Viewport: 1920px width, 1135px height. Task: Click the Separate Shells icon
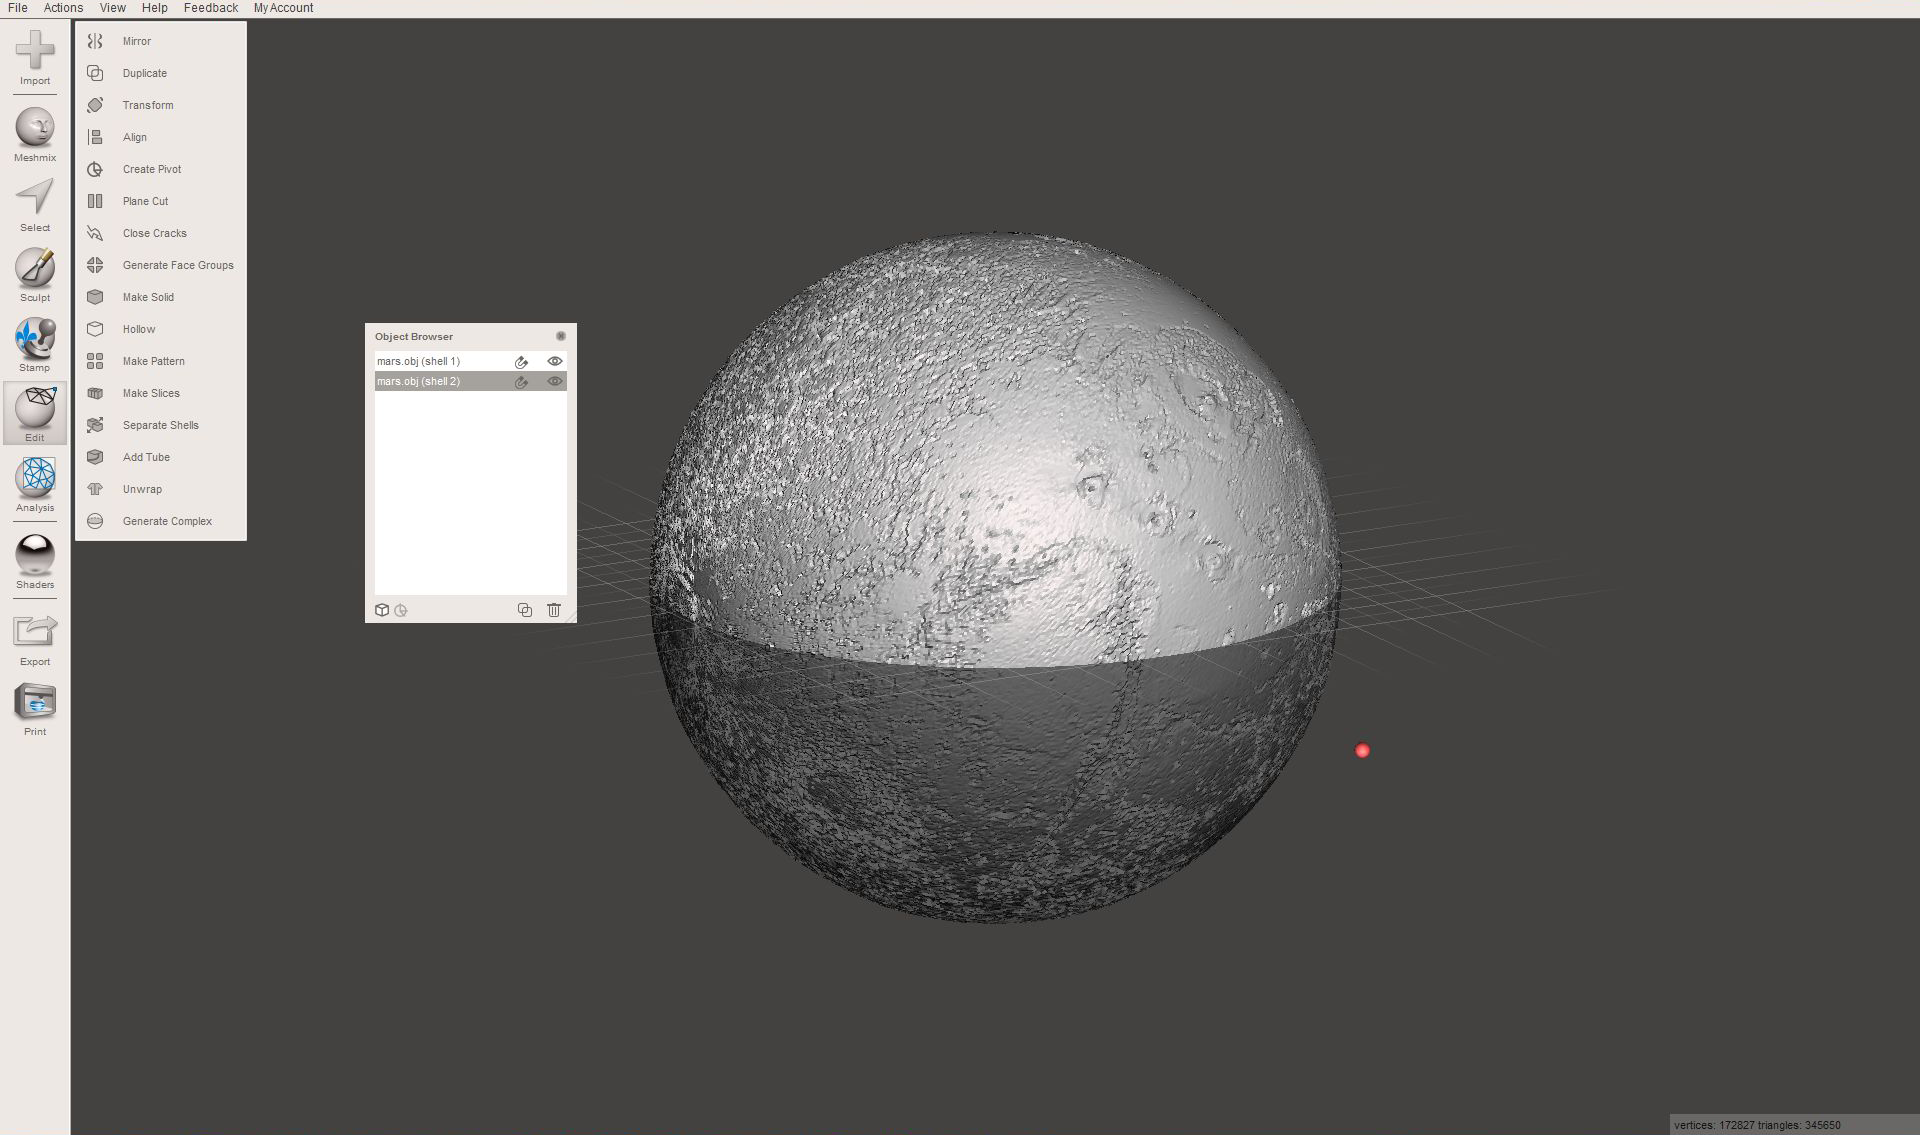tap(95, 425)
